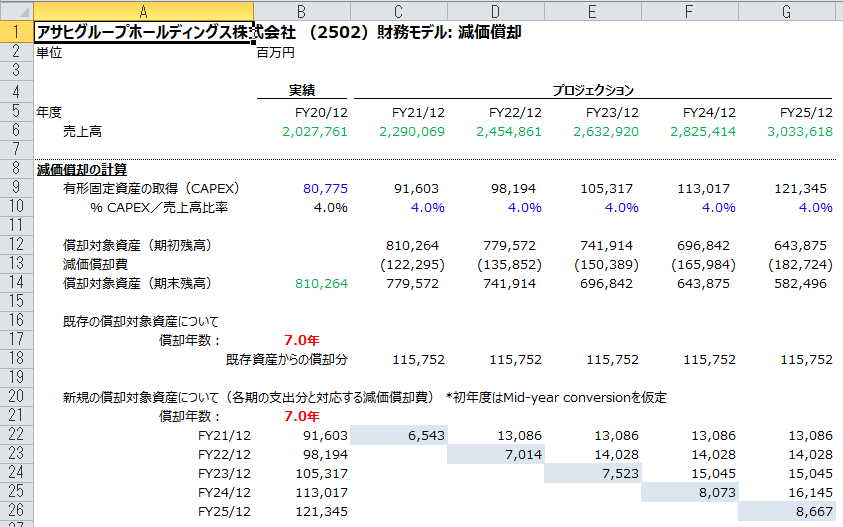Select column C header
Screen dimensions: 843x527
point(398,11)
